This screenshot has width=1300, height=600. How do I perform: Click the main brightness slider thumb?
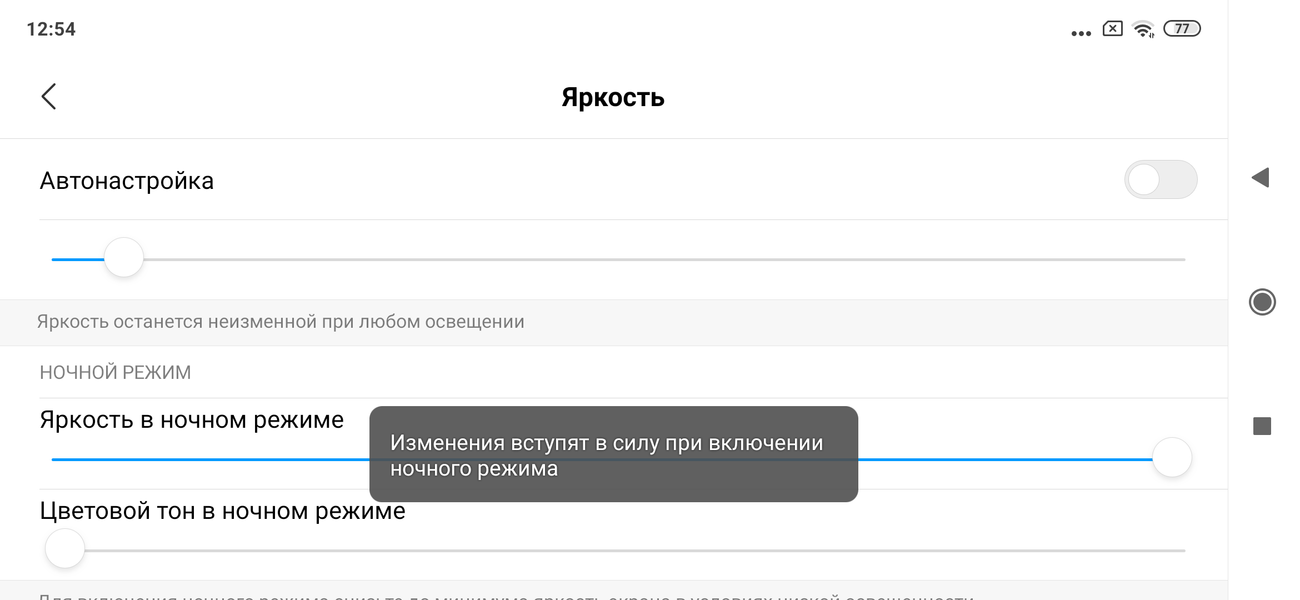pos(124,258)
